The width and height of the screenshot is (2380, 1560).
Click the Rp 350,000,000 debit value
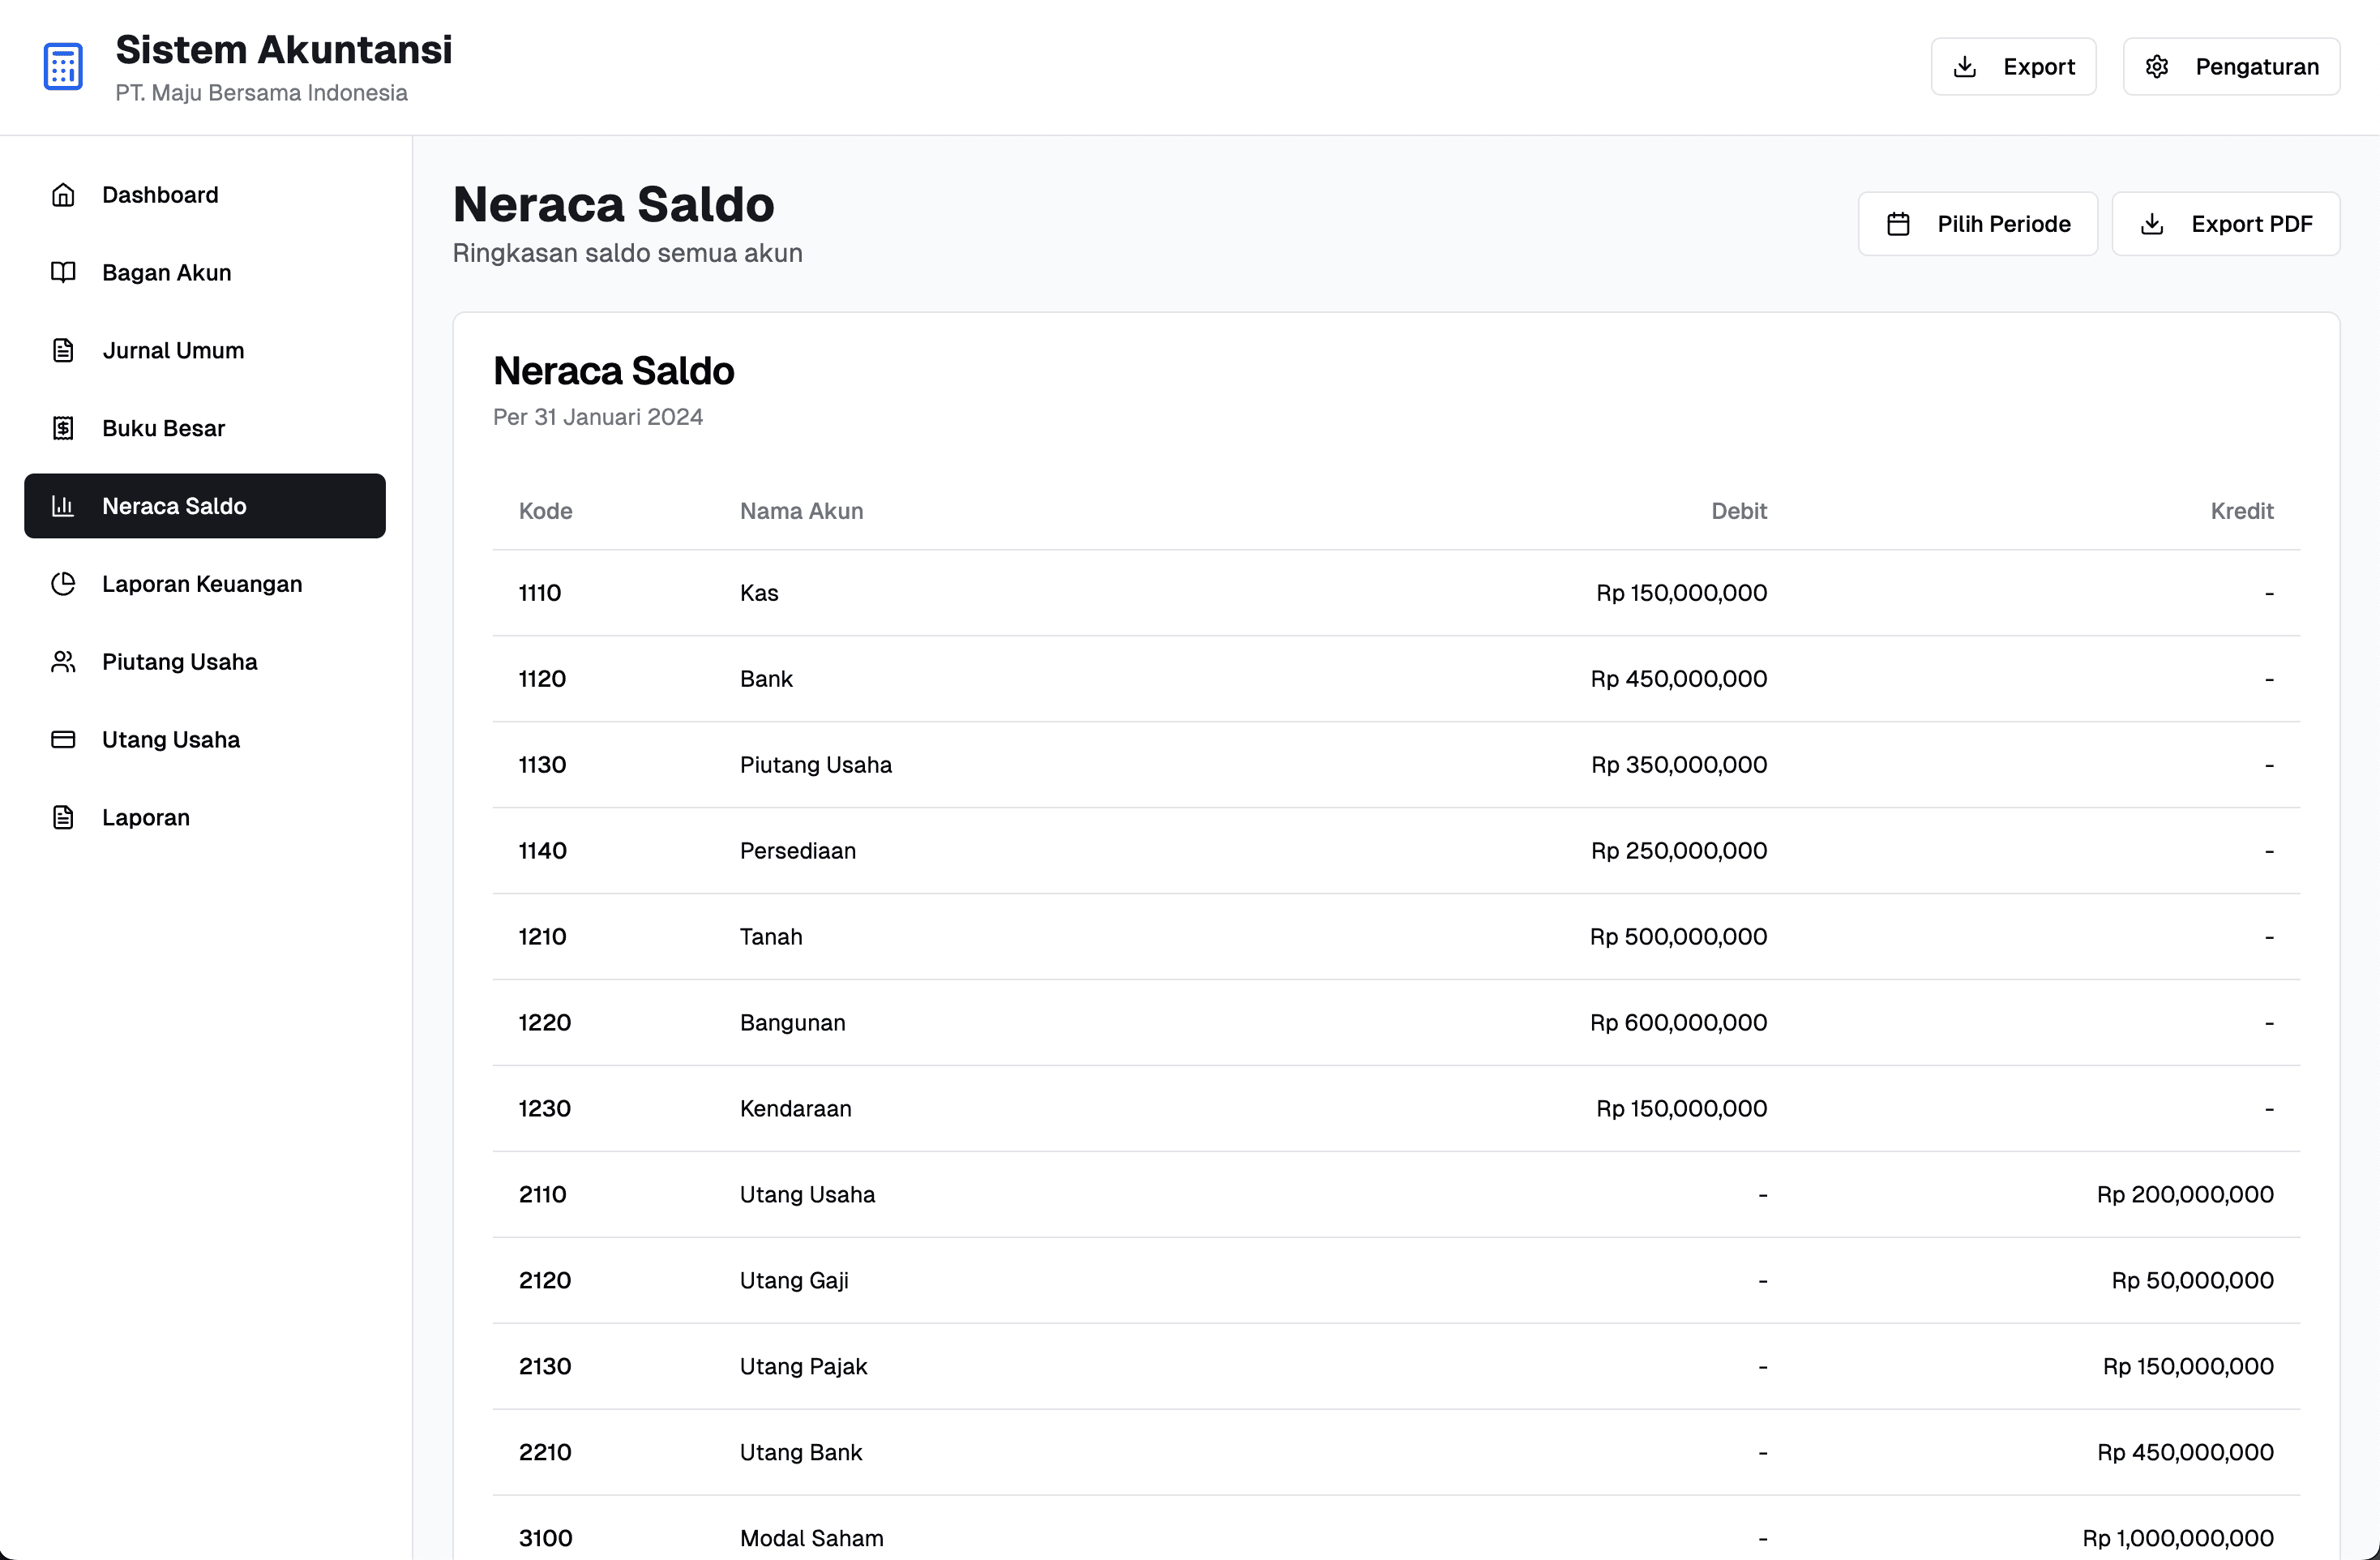coord(1679,765)
